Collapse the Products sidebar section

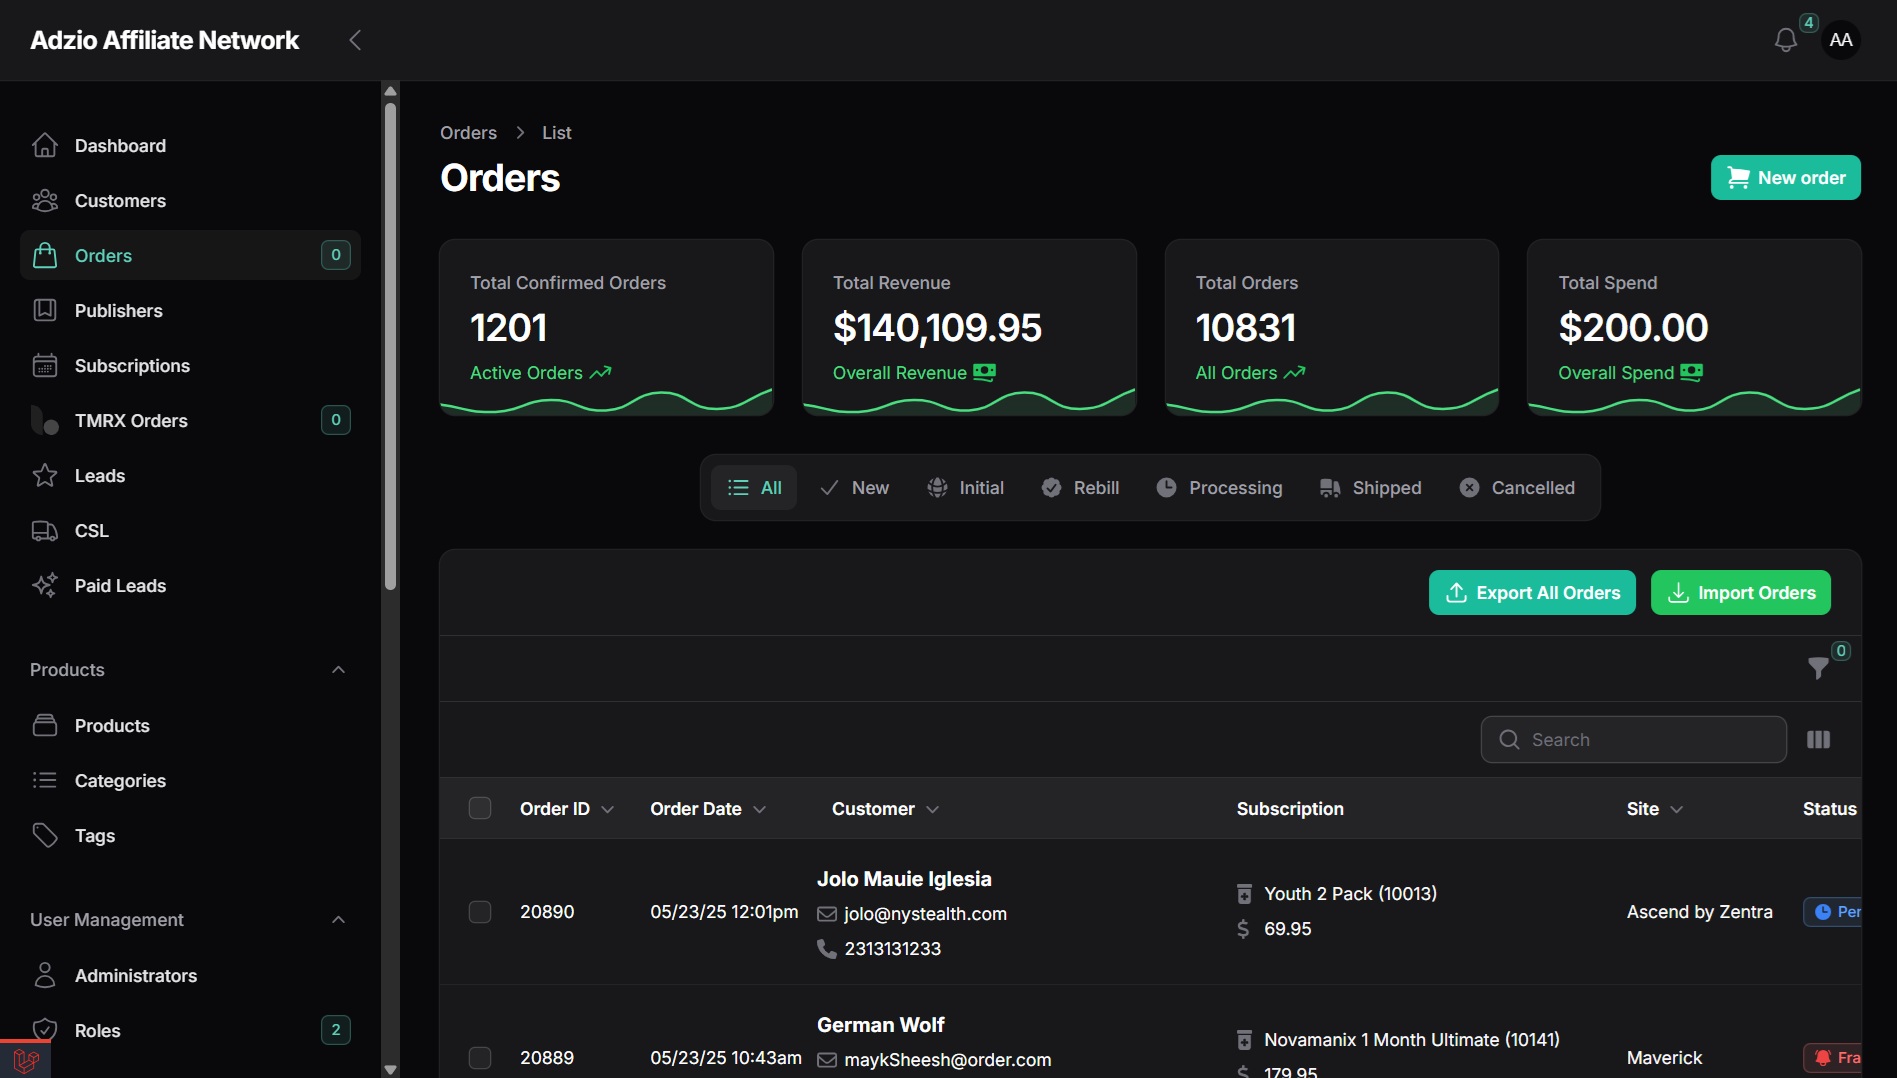(338, 670)
